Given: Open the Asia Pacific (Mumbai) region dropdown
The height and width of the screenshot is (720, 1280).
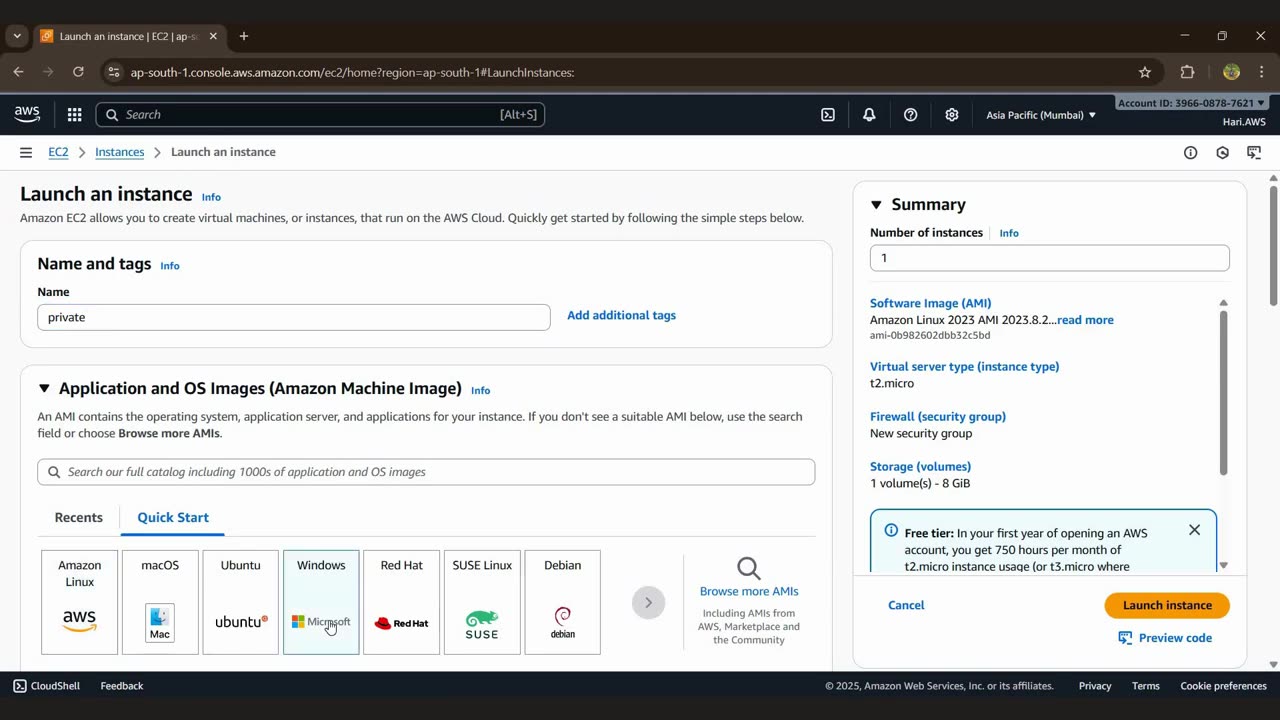Looking at the screenshot, I should pyautogui.click(x=1041, y=115).
